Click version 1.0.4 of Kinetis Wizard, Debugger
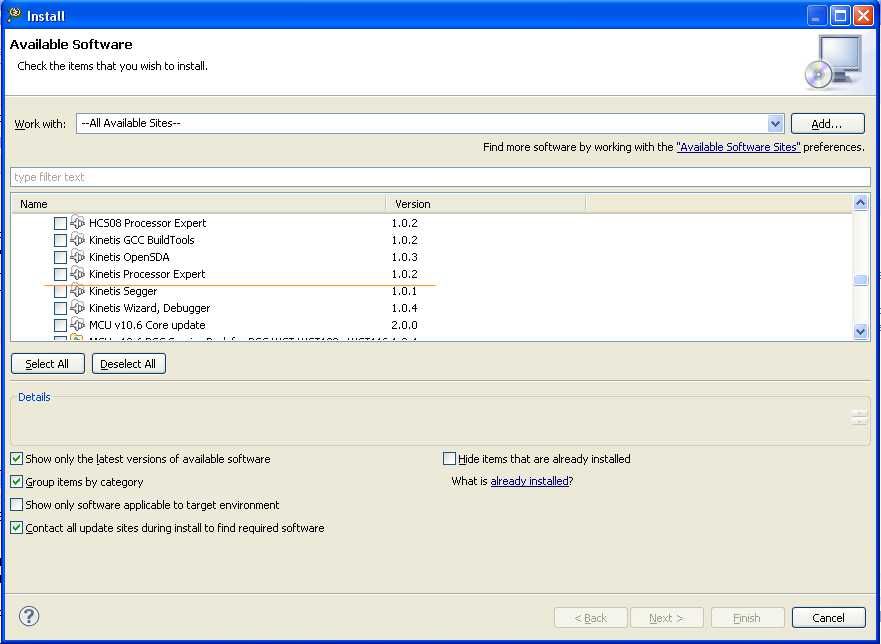The width and height of the screenshot is (881, 644). click(x=405, y=308)
